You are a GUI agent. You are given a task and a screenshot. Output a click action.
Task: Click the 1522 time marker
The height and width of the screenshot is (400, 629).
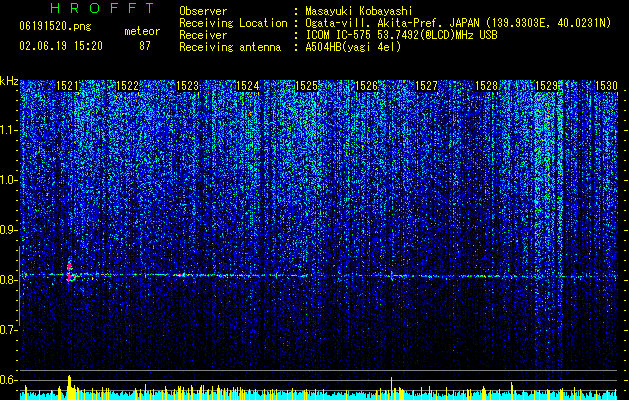tap(127, 86)
